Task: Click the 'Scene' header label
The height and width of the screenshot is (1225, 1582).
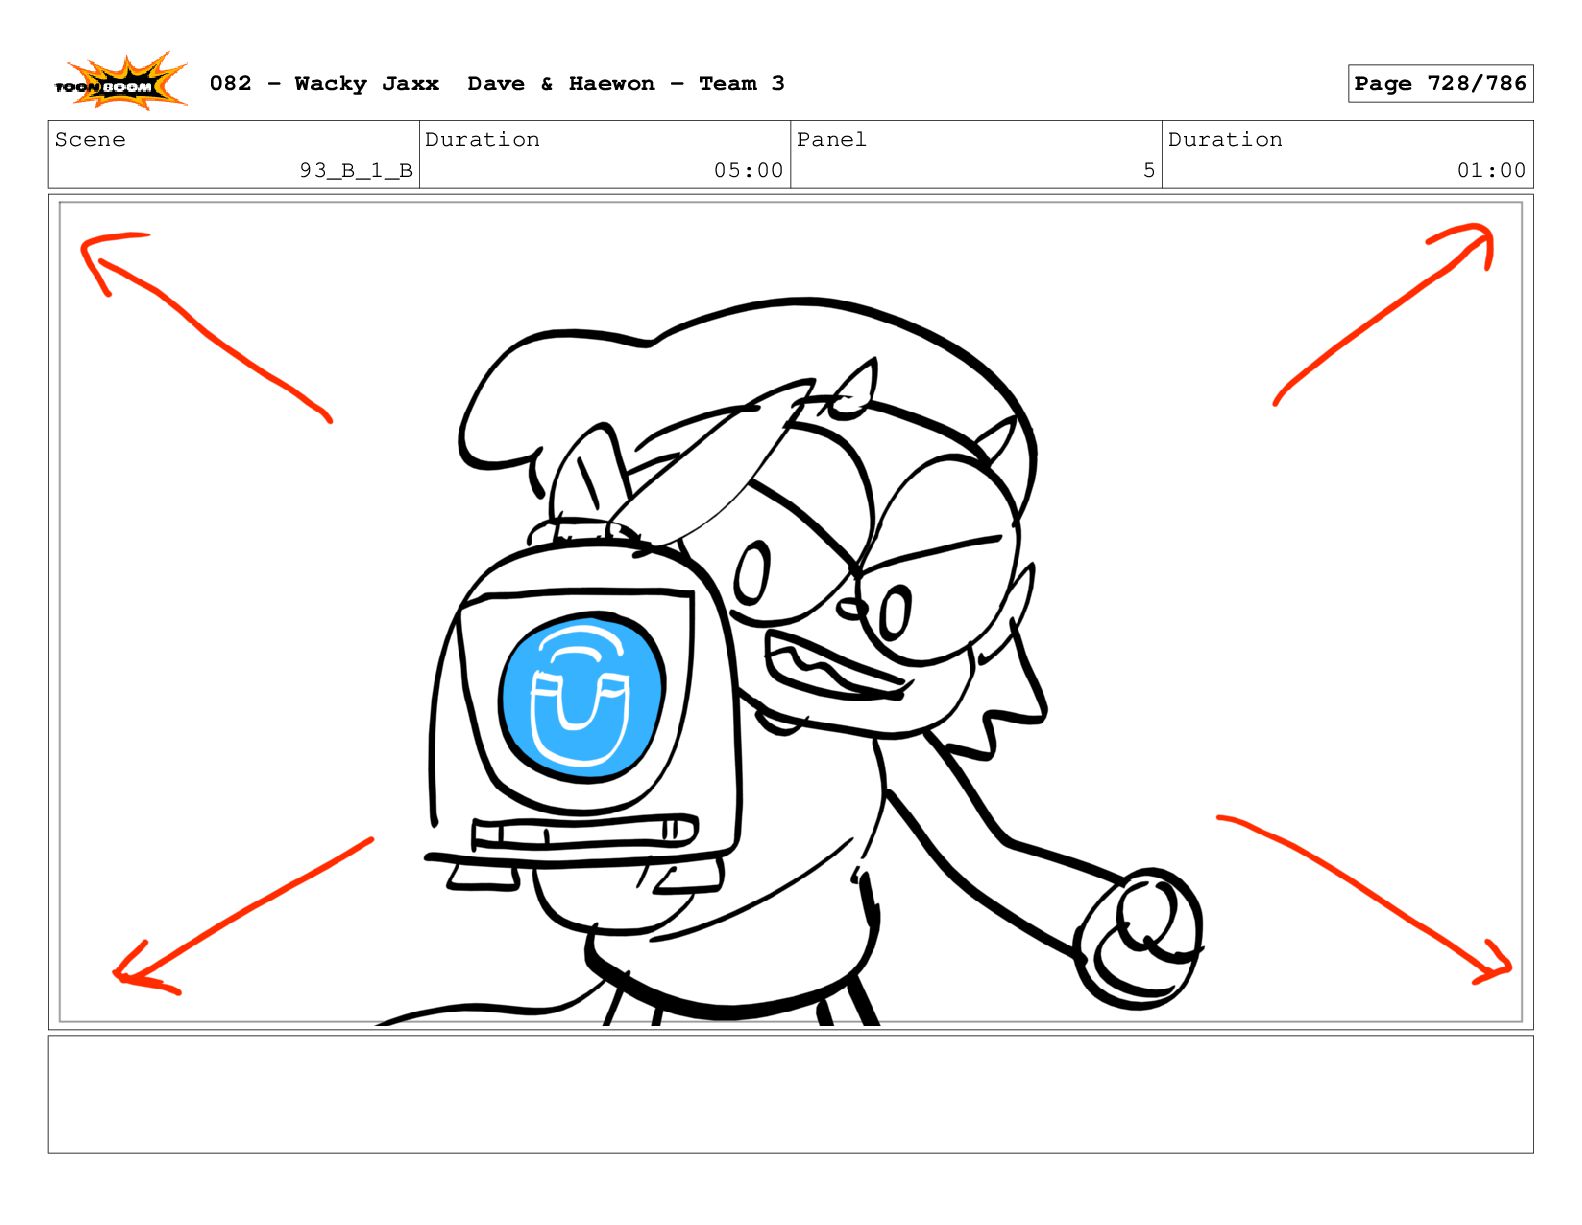Action: 90,140
